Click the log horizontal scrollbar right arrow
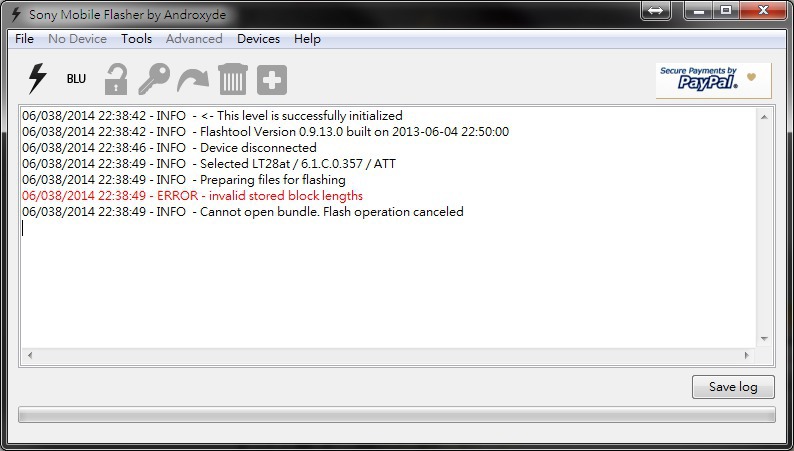 tap(747, 355)
